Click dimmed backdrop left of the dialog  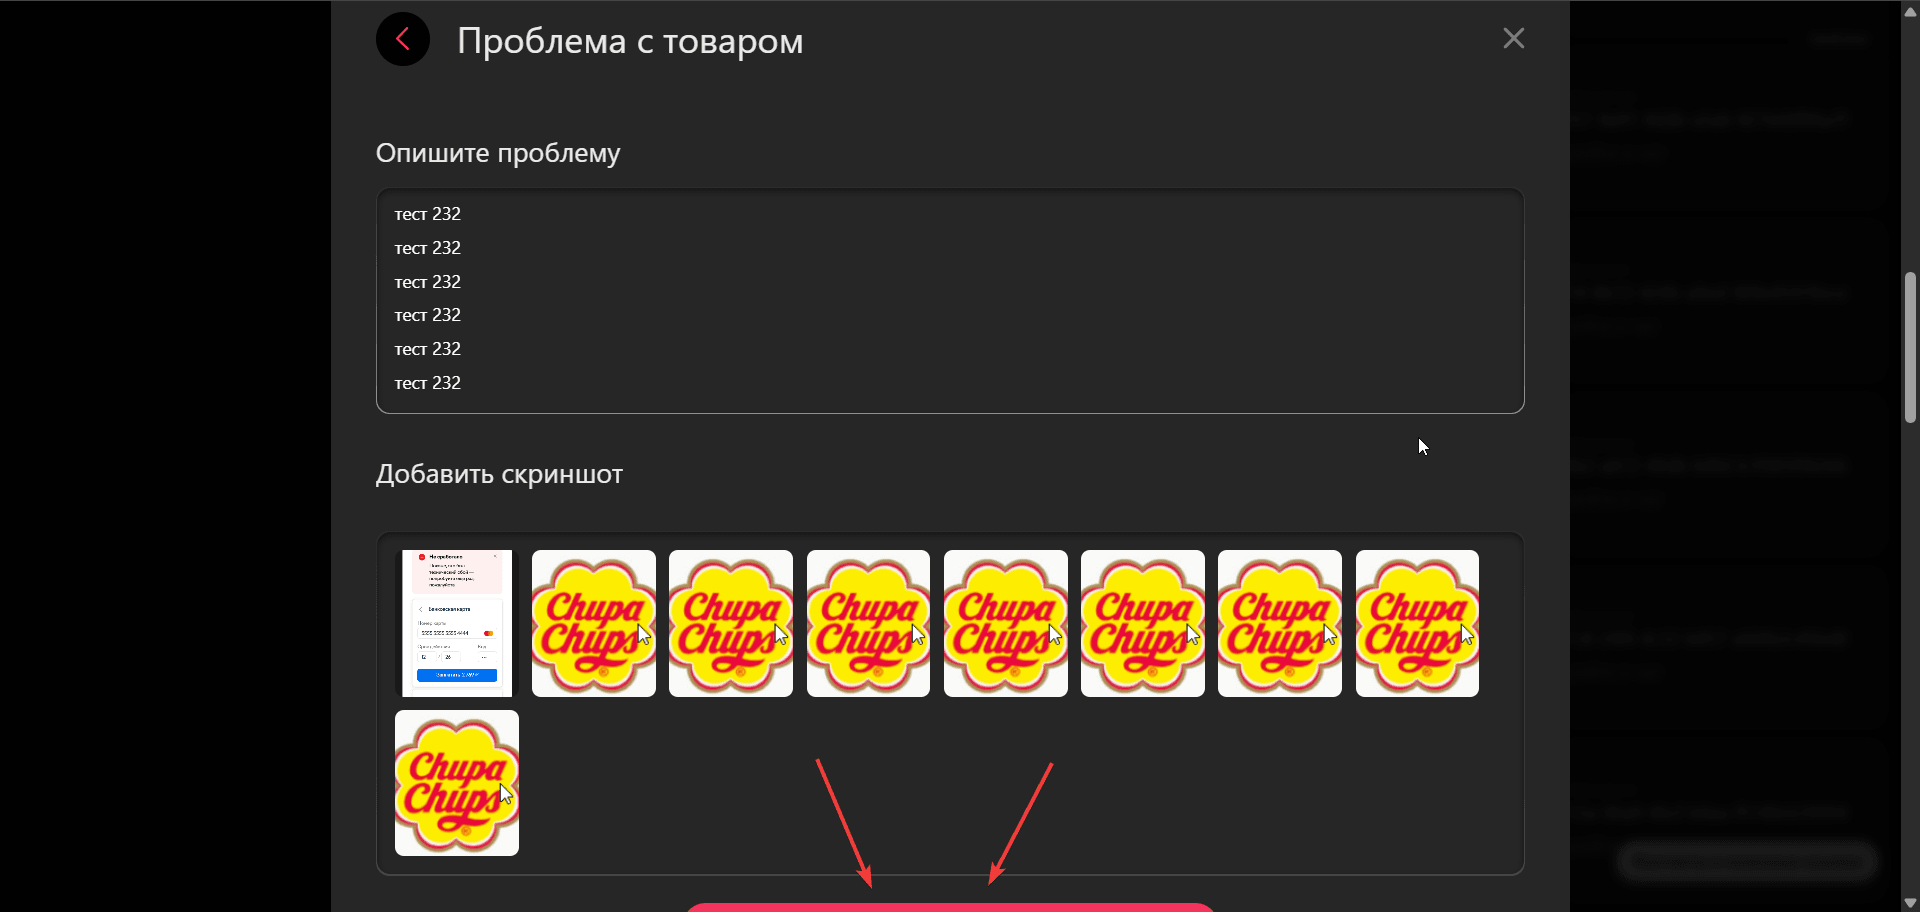165,456
